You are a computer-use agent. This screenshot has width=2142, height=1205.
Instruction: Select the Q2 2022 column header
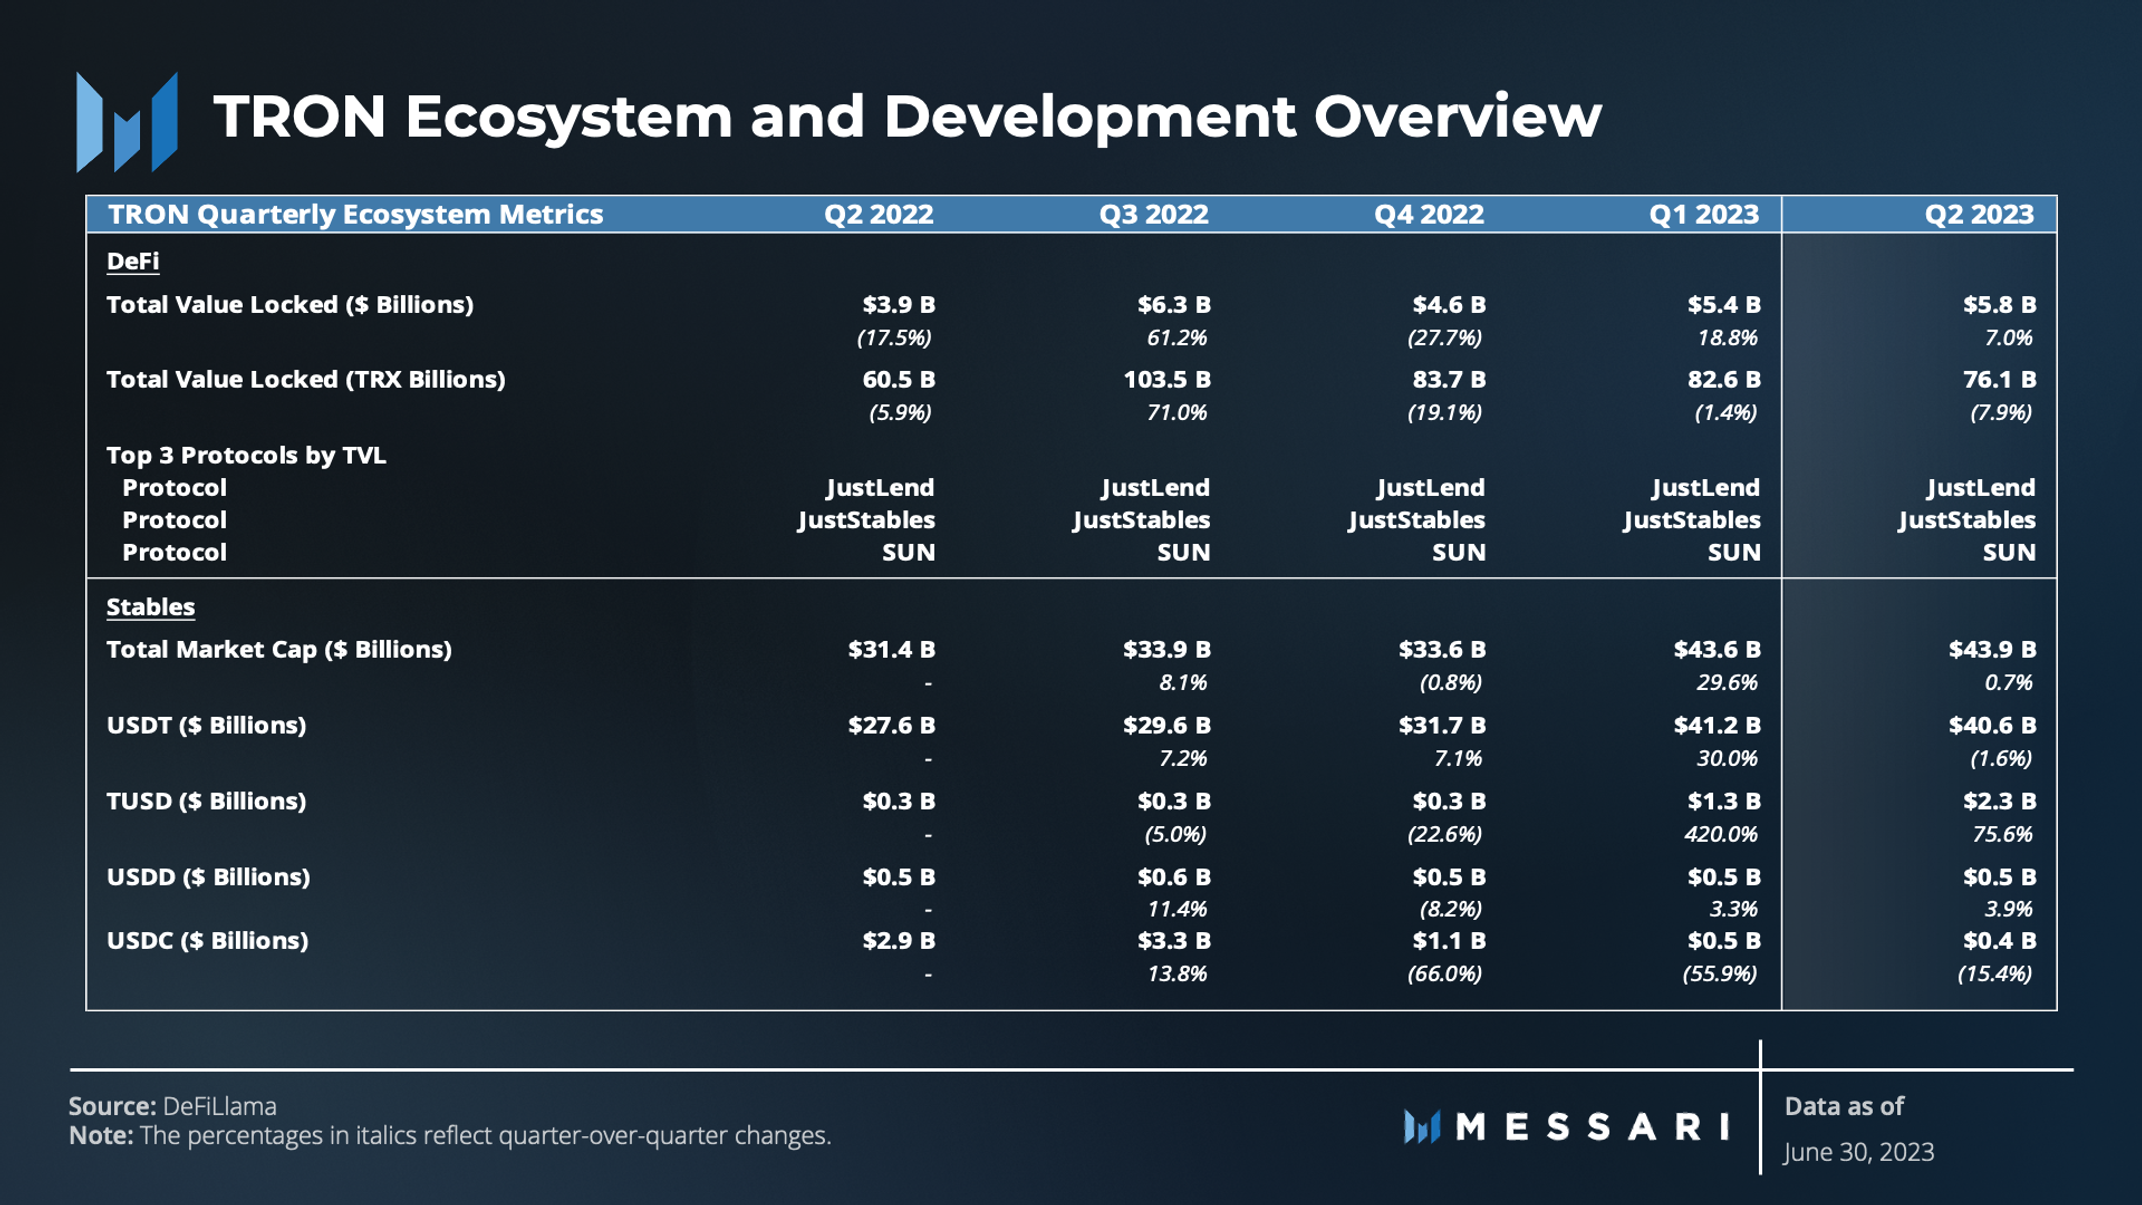point(878,214)
